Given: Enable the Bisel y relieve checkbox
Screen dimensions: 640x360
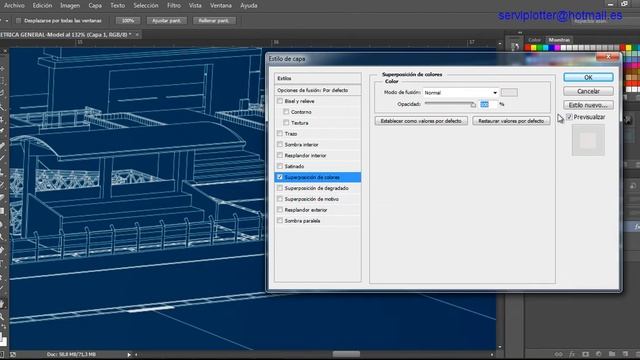Looking at the screenshot, I should [280, 101].
